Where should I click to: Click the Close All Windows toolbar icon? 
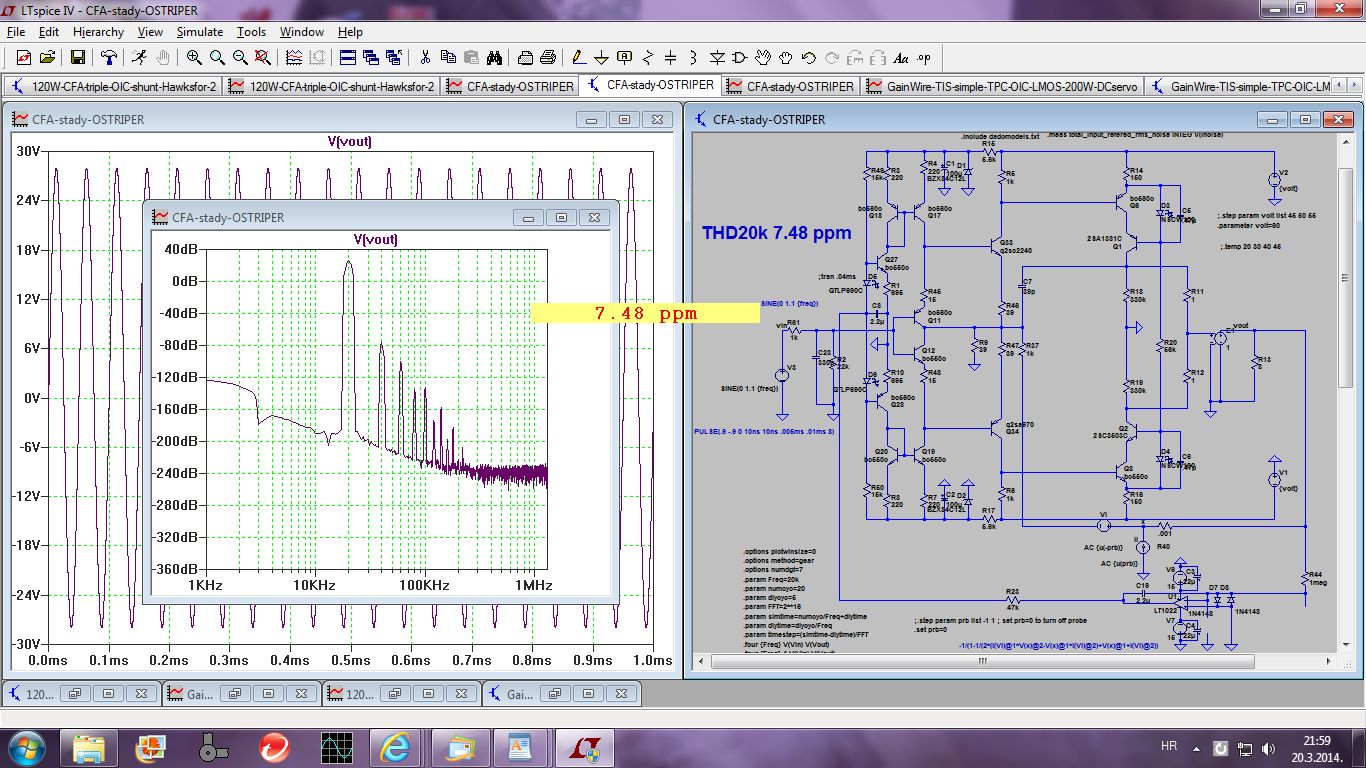394,58
